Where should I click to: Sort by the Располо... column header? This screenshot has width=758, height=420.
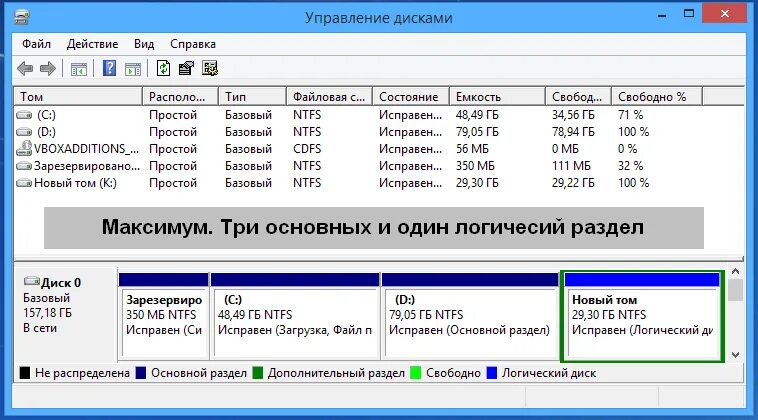point(180,97)
